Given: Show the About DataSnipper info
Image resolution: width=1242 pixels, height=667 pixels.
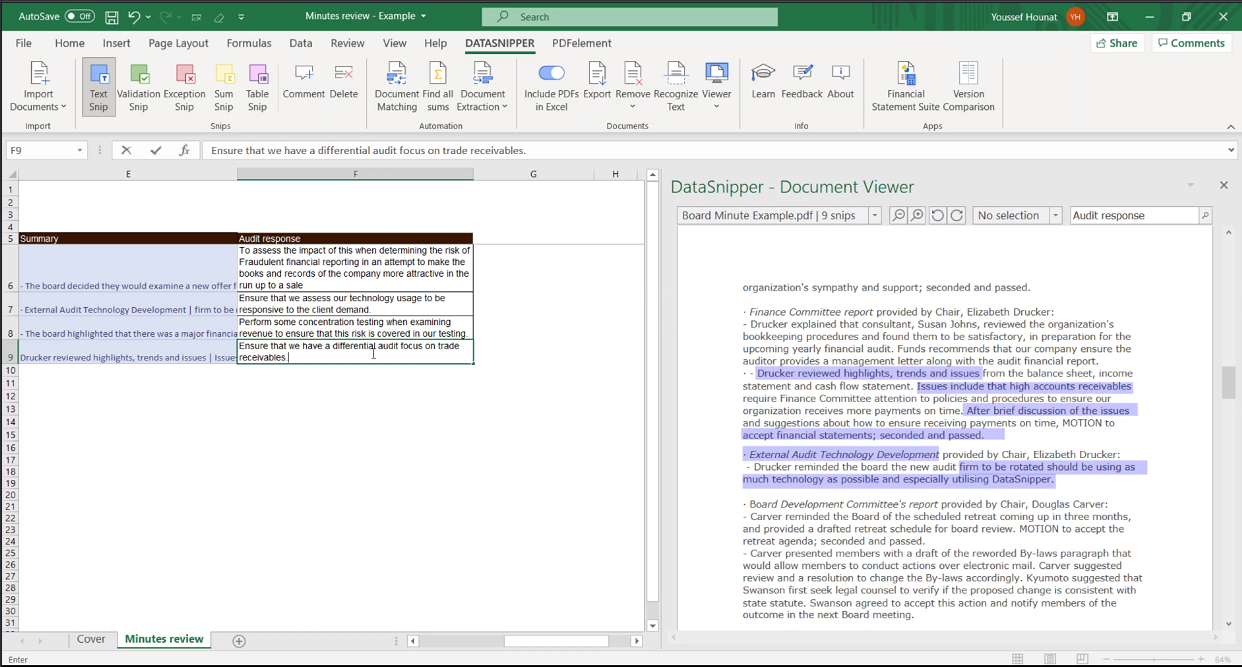Looking at the screenshot, I should click(841, 81).
